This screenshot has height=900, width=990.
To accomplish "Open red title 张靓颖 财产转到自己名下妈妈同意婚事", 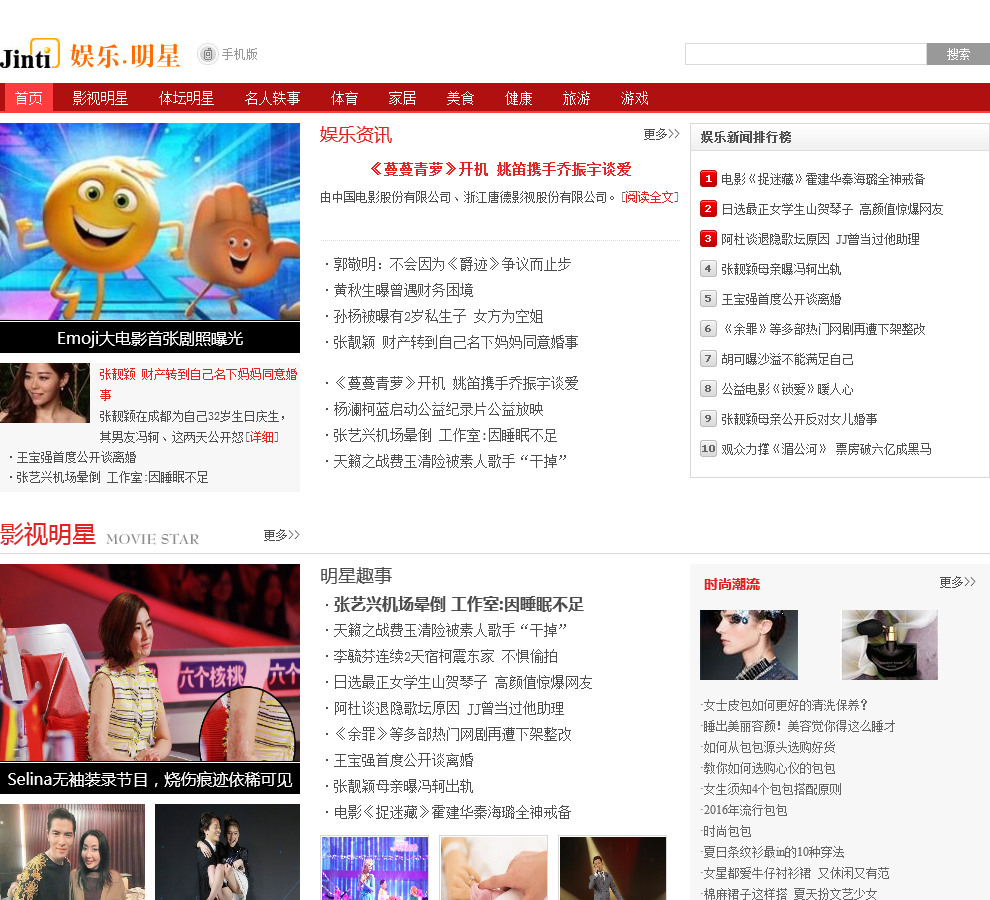I will click(x=198, y=384).
